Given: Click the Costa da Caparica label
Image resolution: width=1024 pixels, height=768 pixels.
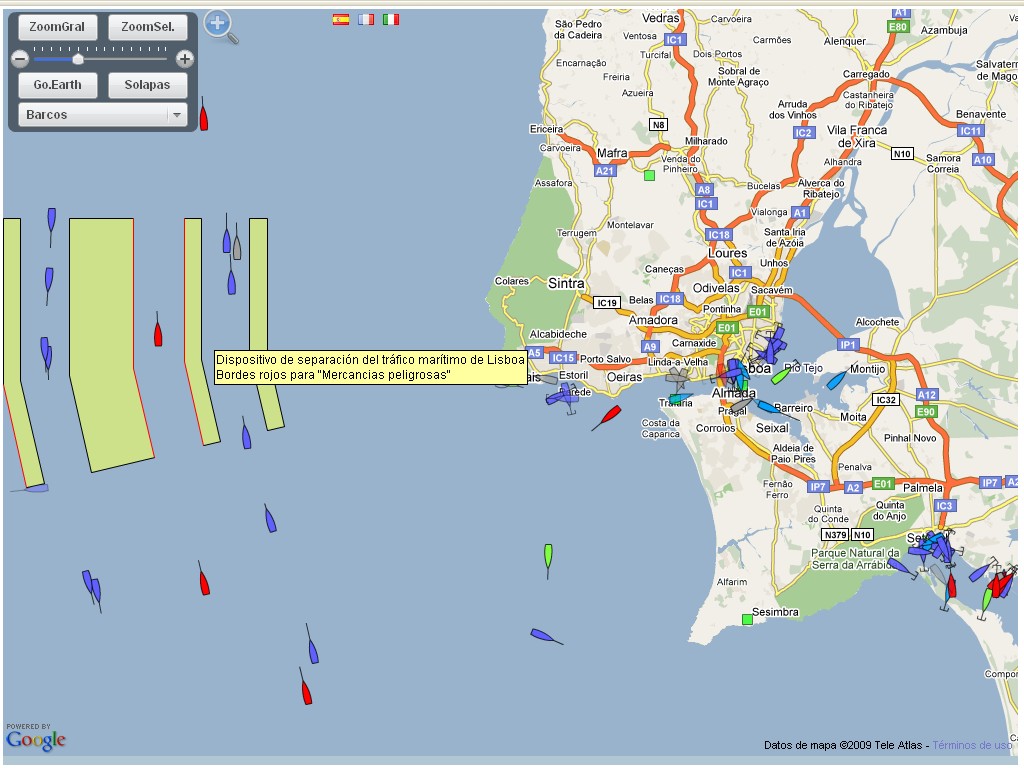Looking at the screenshot, I should click(x=661, y=428).
